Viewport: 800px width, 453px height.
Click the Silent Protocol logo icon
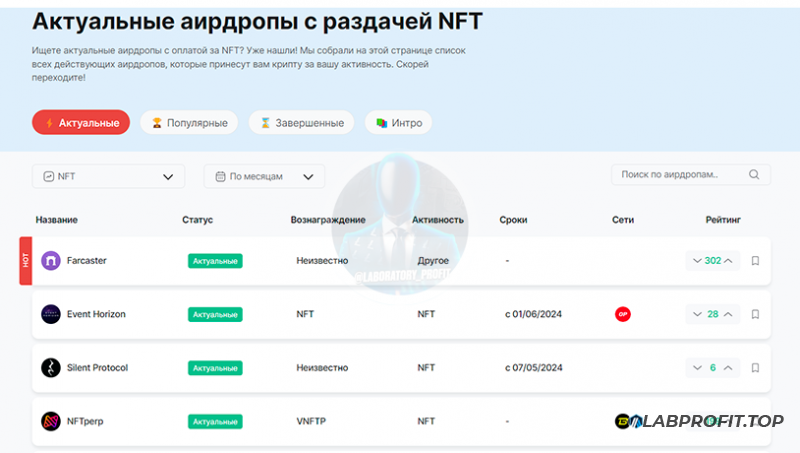pyautogui.click(x=50, y=368)
